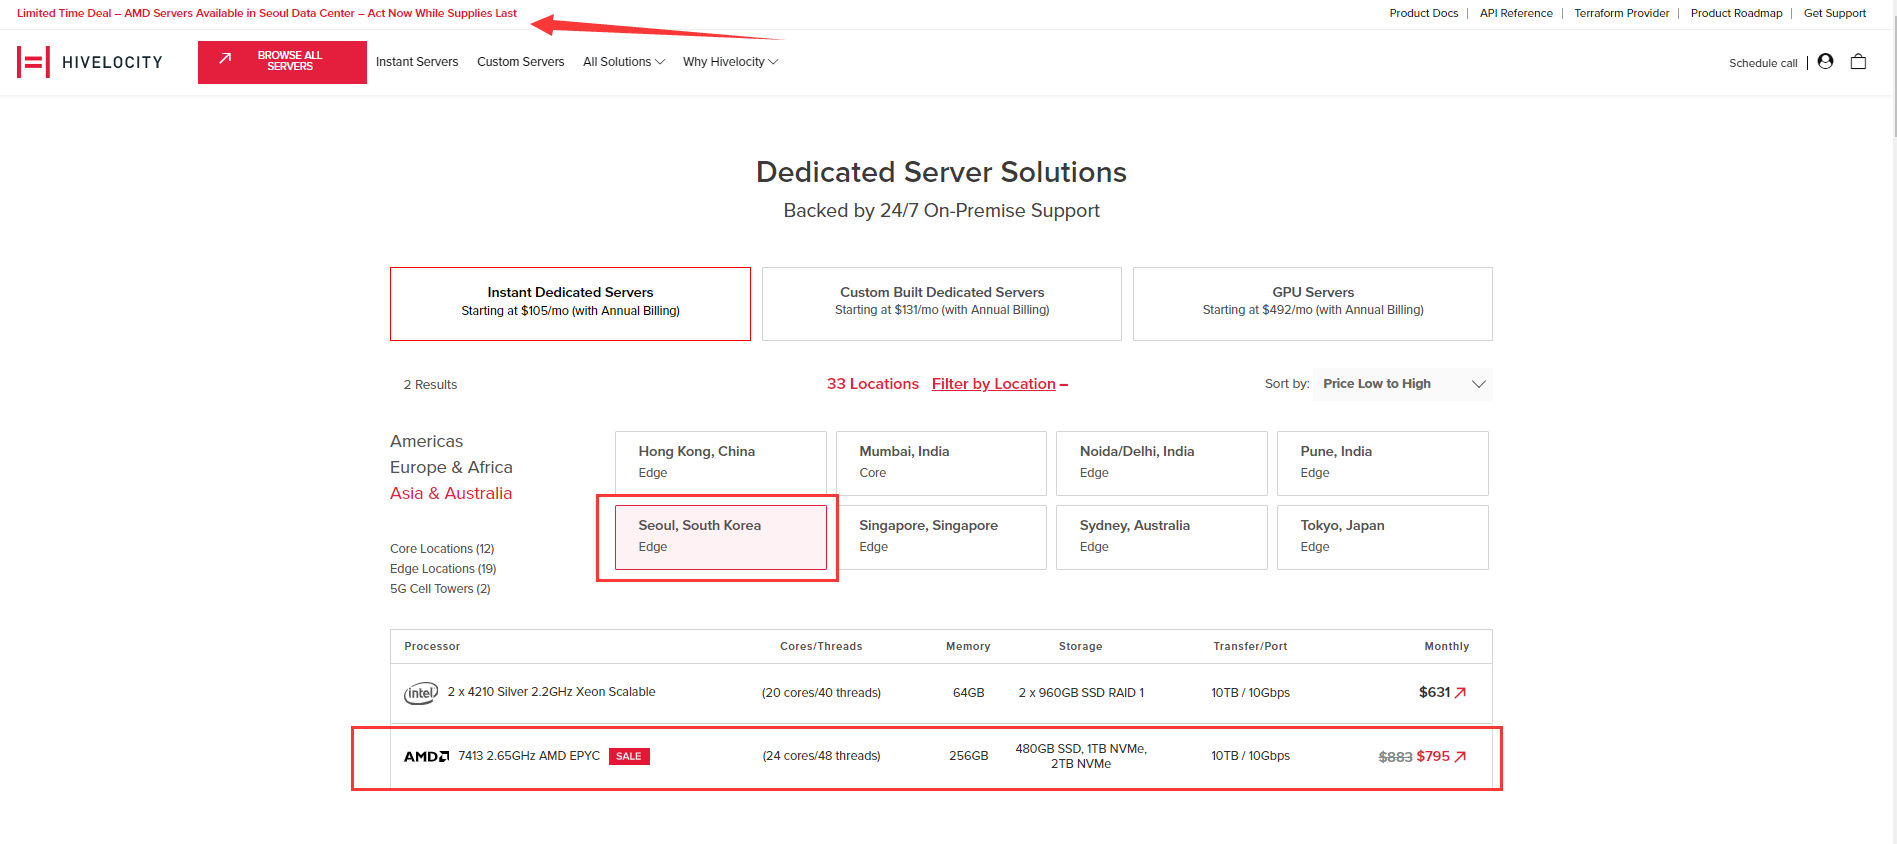Collapse the Filter by Location section

click(x=1000, y=384)
